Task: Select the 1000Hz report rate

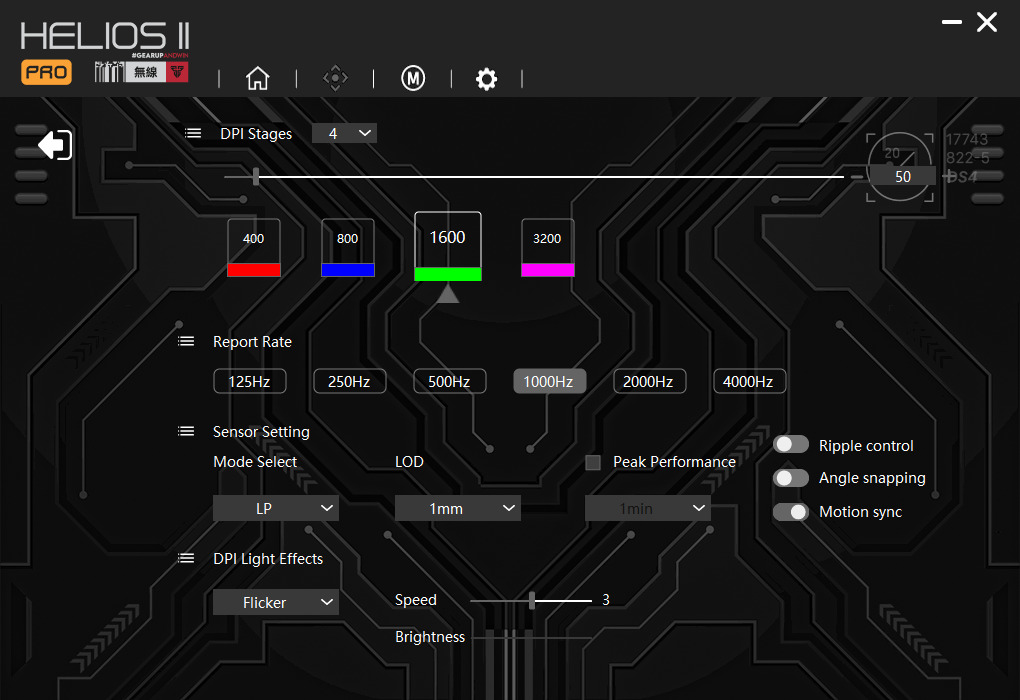Action: [549, 381]
